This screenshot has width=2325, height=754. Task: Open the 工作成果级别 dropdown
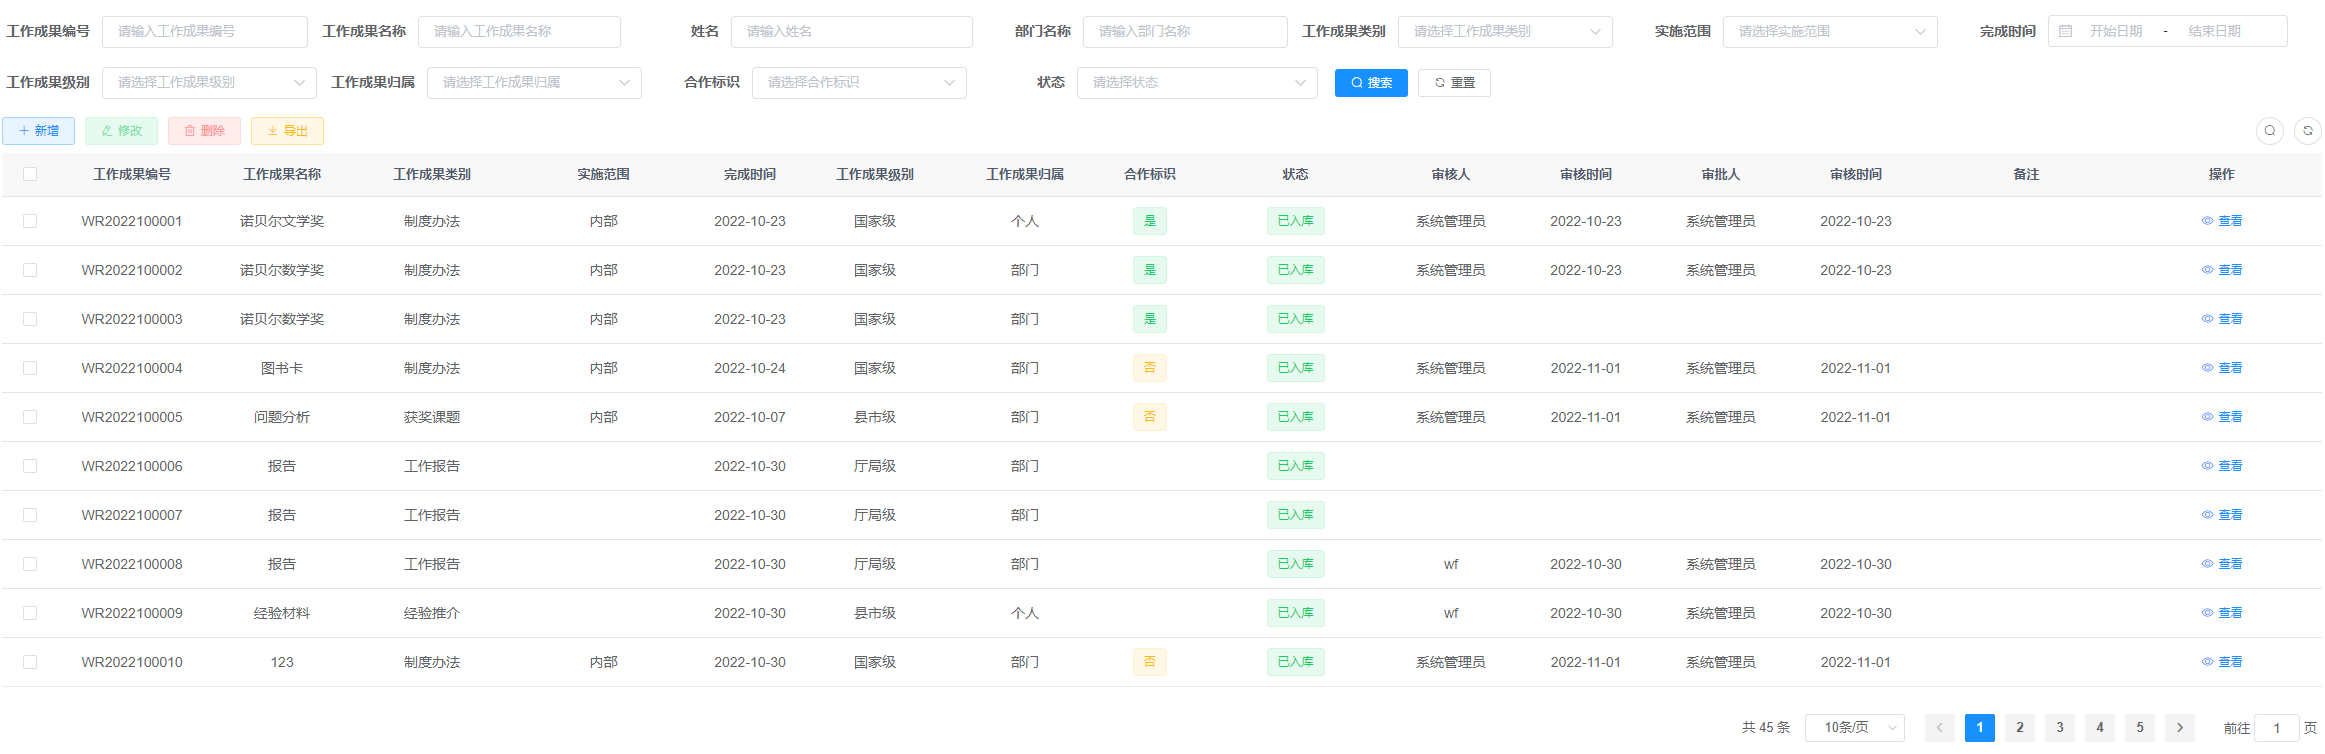(209, 83)
